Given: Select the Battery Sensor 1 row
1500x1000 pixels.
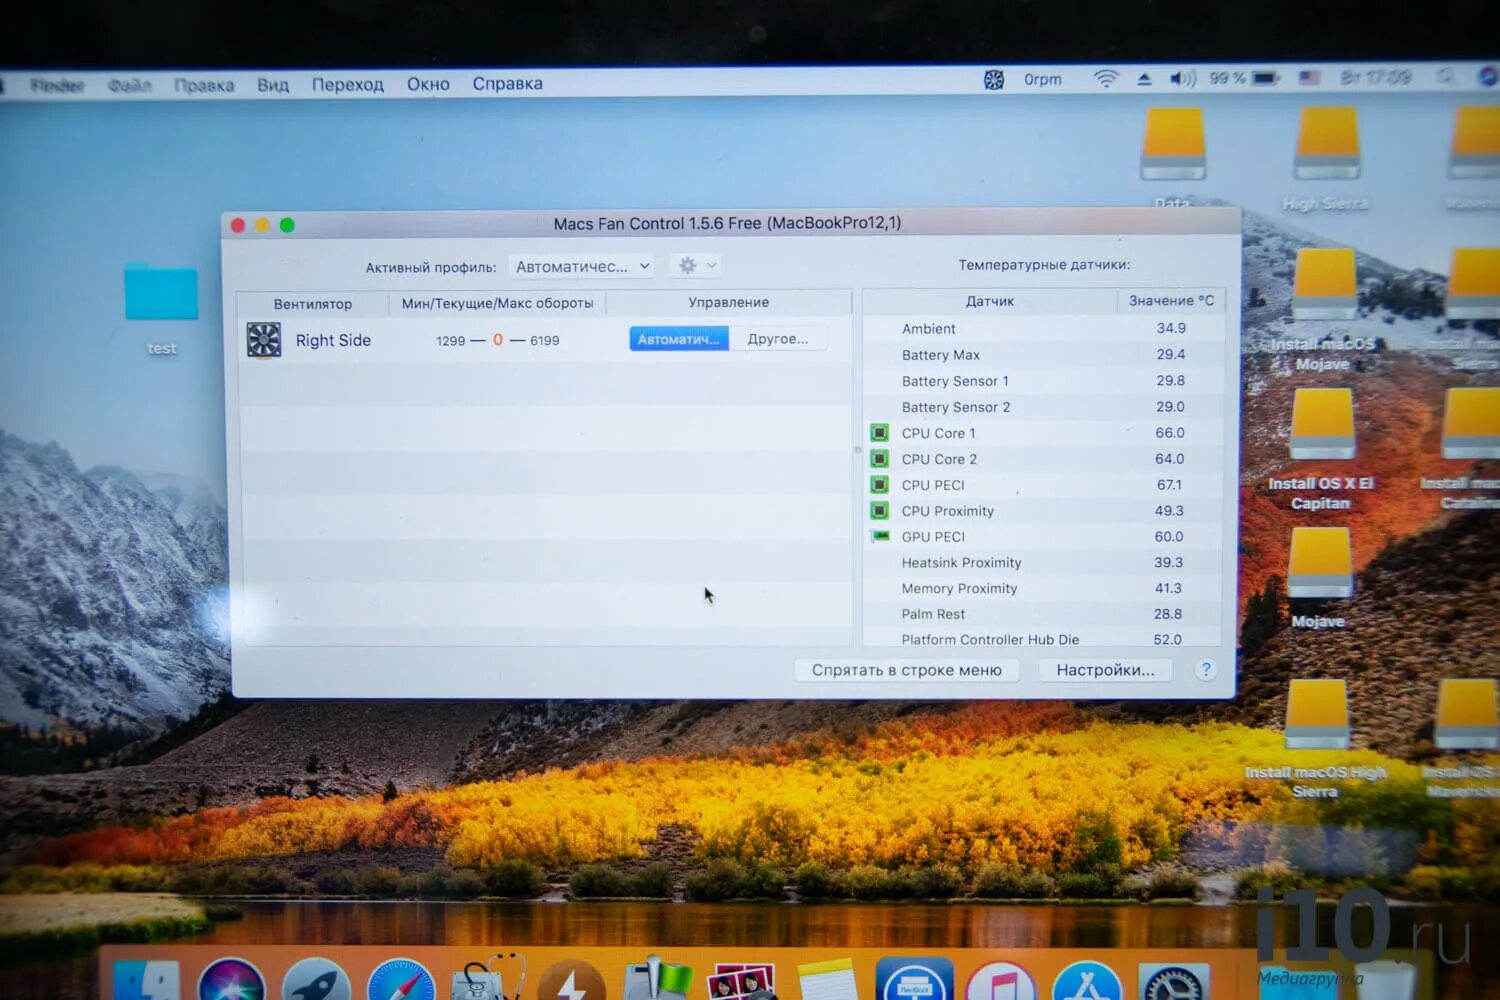Looking at the screenshot, I should click(x=1042, y=380).
